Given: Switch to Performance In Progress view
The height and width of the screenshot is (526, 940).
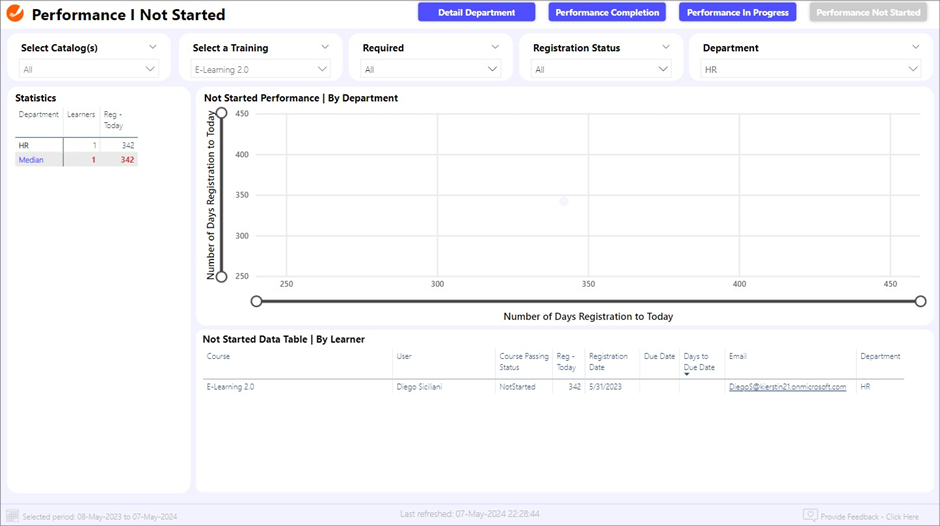Looking at the screenshot, I should click(x=738, y=13).
